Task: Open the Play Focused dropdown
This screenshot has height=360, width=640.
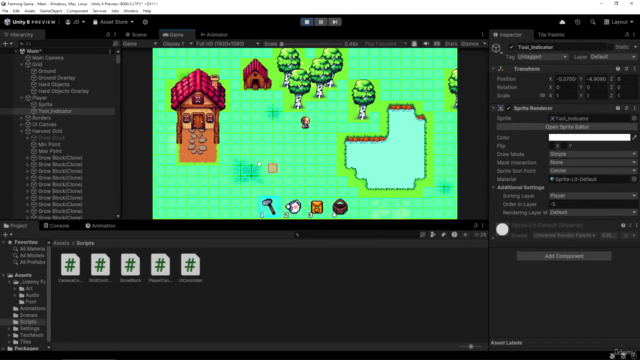Action: click(385, 44)
